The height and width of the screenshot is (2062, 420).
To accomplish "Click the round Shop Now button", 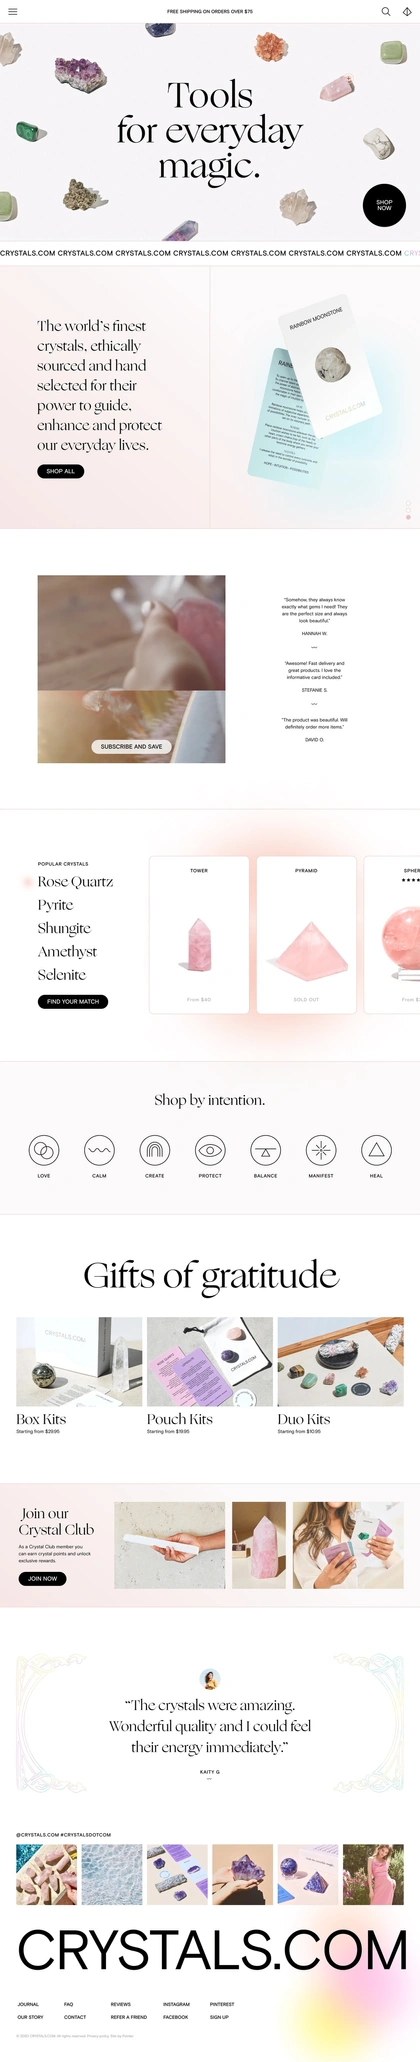I will [384, 205].
